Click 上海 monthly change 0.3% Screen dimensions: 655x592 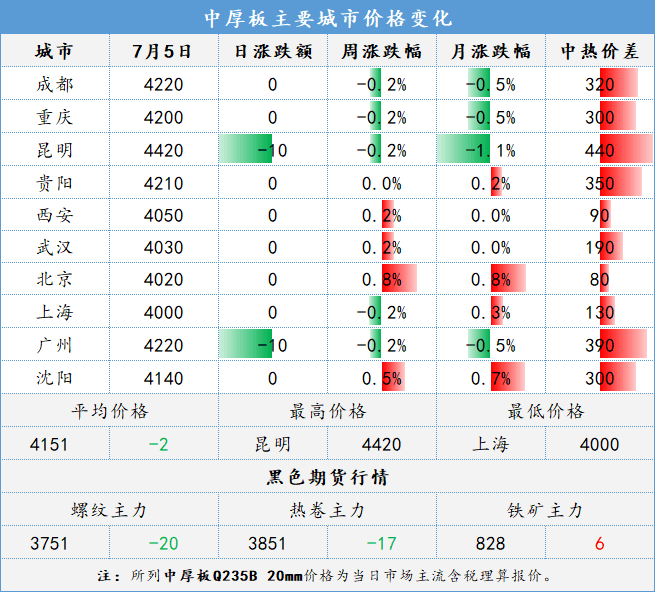[491, 313]
